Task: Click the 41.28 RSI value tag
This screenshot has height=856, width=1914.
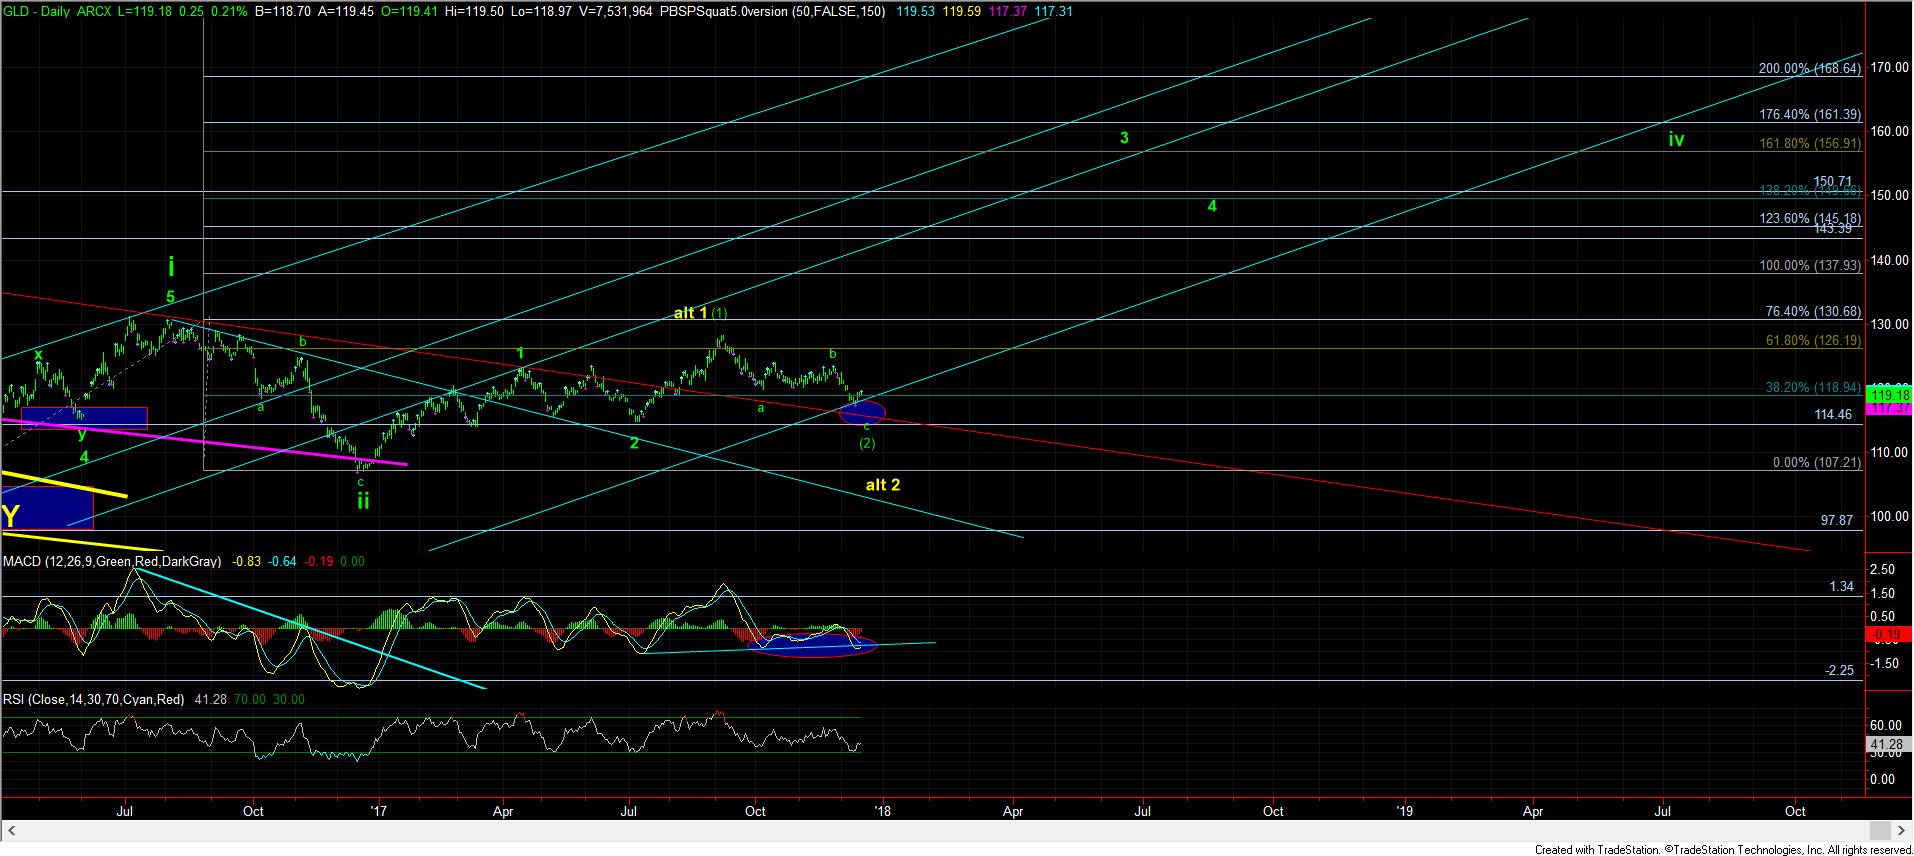Action: 1889,745
